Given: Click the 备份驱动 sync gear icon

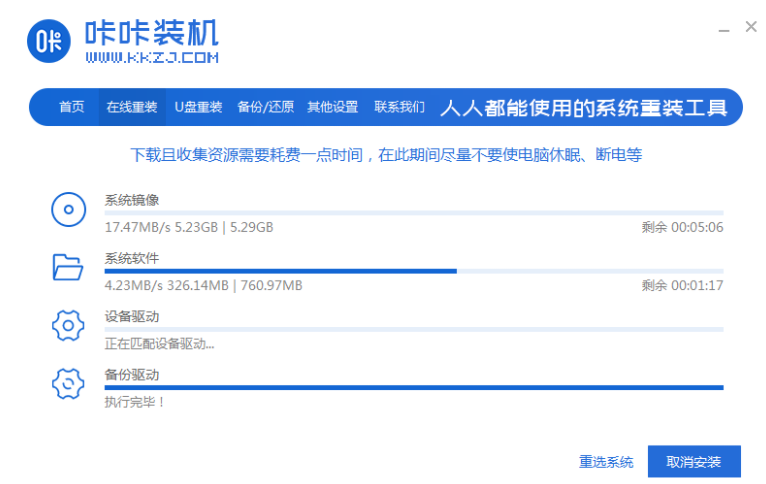Looking at the screenshot, I should click(x=67, y=383).
